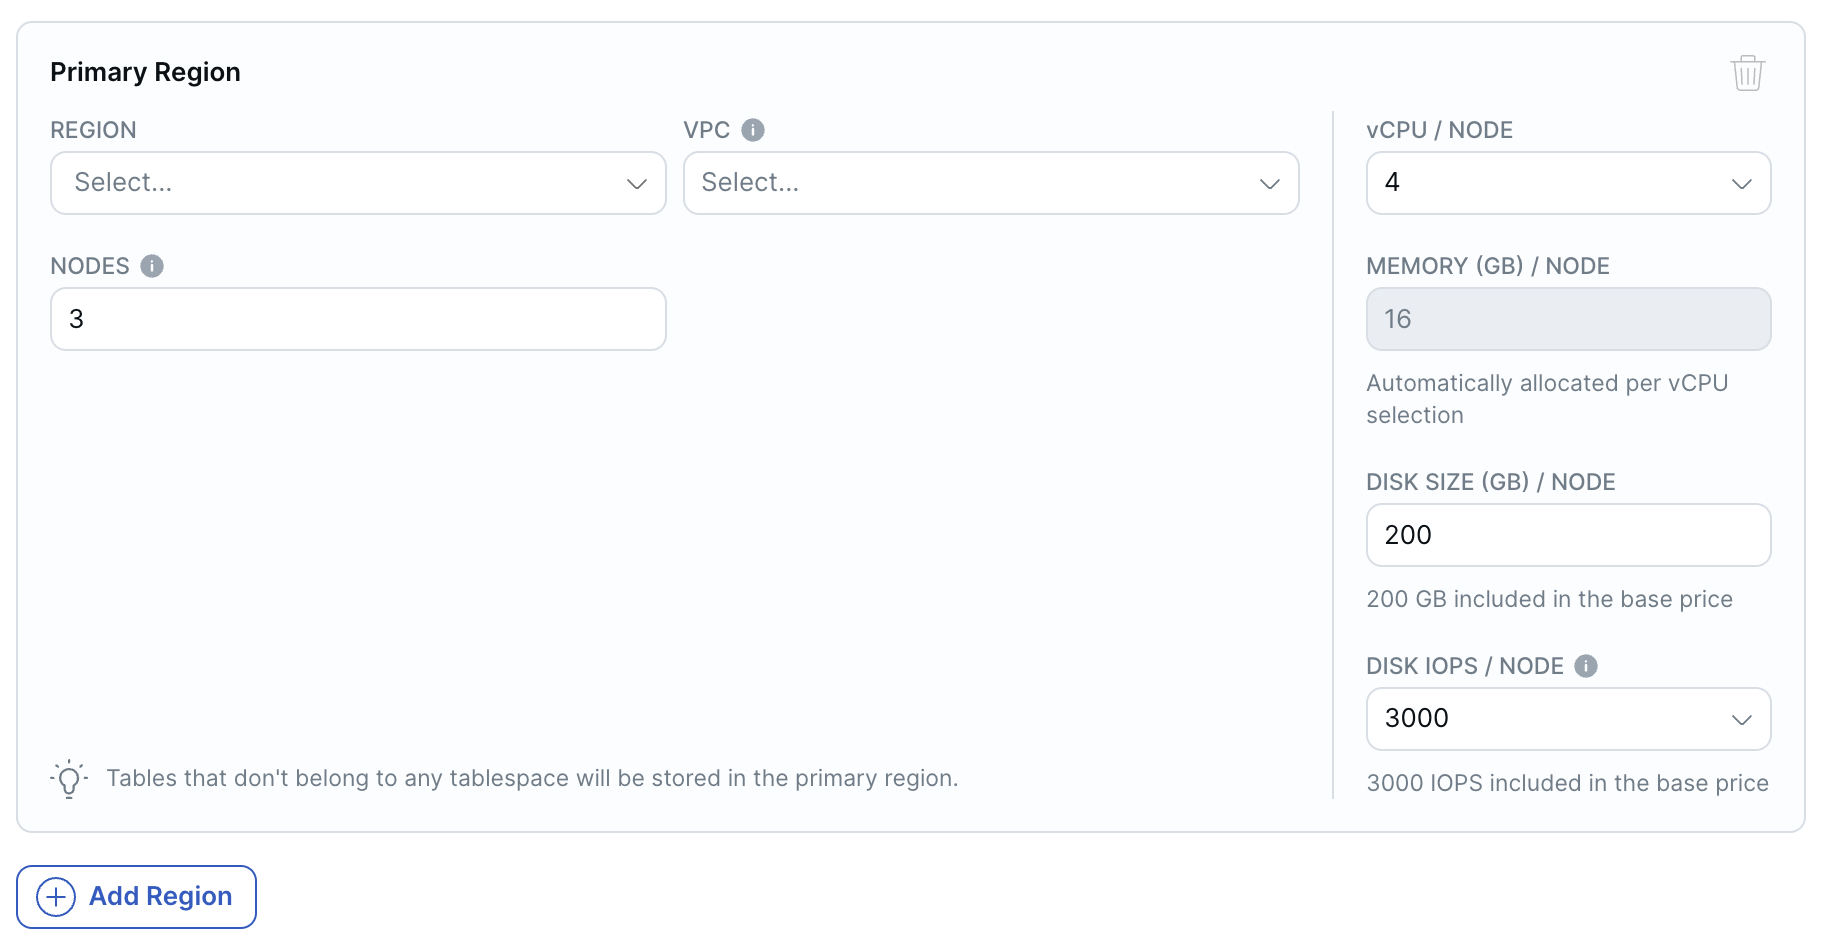Click the '3000 IOPS included in the base price' text
1822x952 pixels.
(x=1567, y=783)
